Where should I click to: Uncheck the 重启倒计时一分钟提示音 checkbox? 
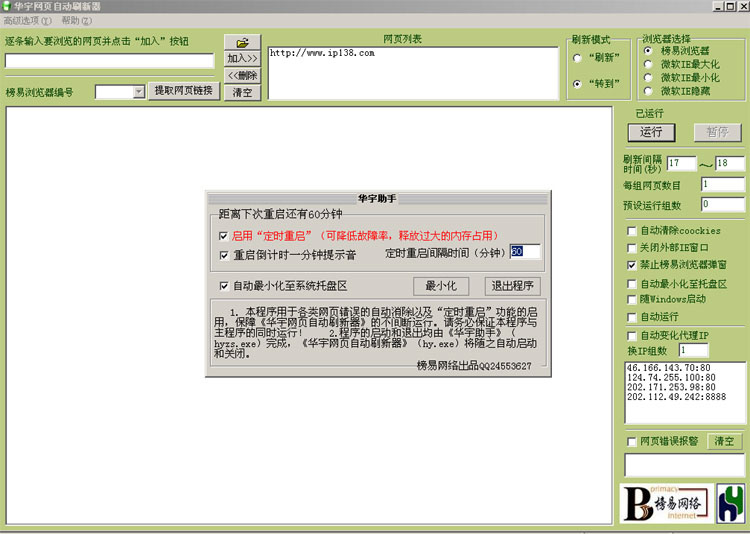click(223, 256)
